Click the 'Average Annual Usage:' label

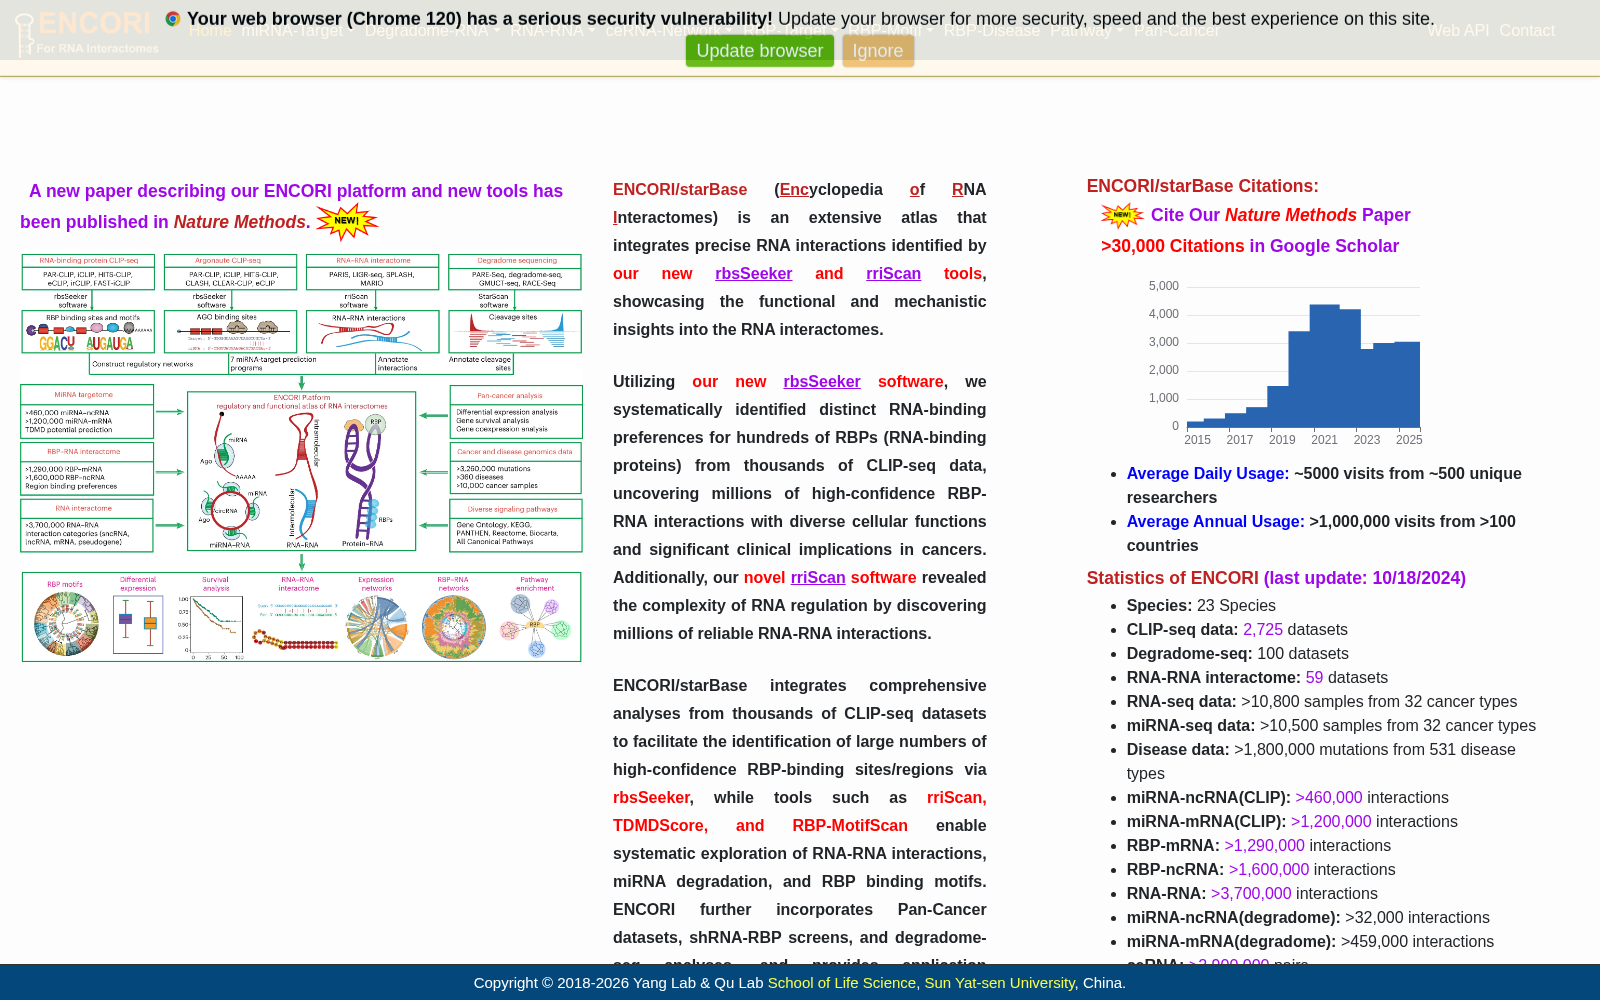click(1216, 522)
